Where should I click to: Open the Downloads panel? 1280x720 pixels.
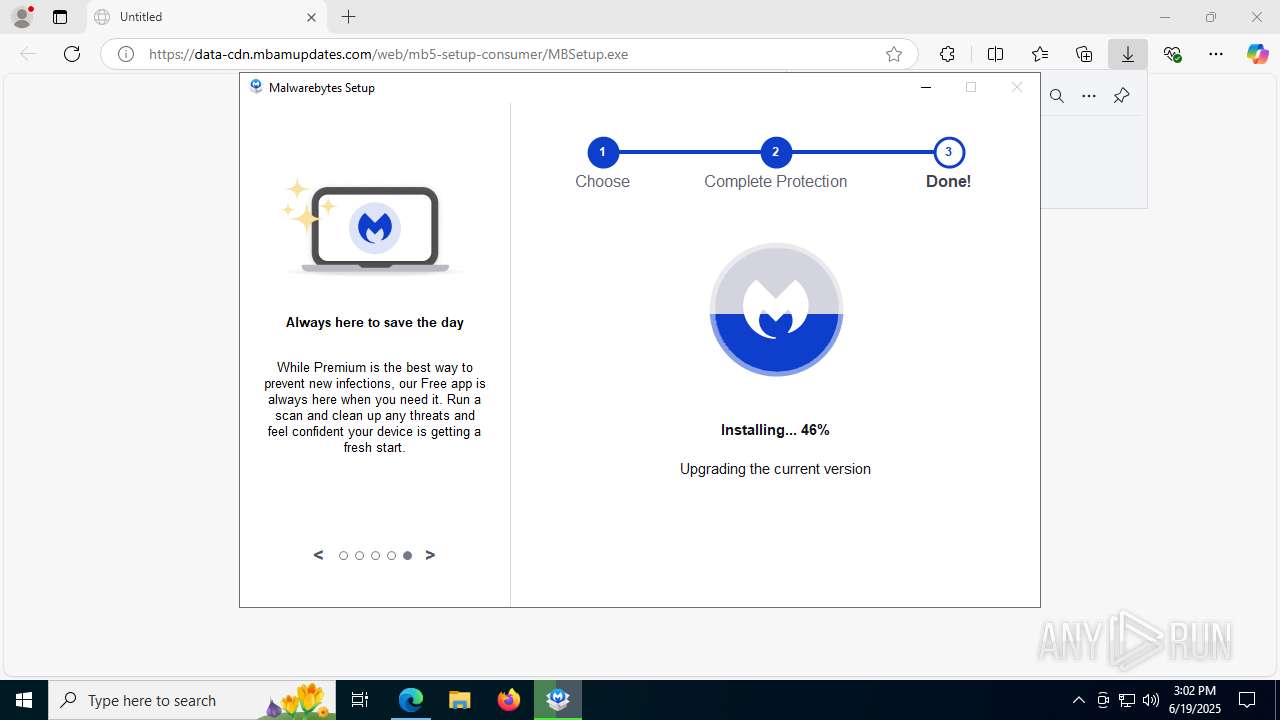[x=1128, y=54]
